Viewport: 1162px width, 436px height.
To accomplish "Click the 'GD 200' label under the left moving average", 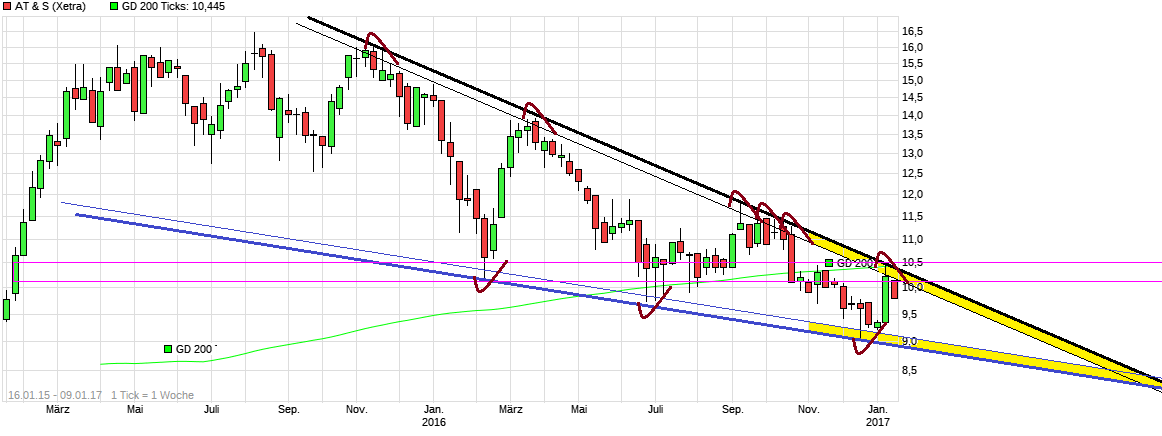I will 196,349.
